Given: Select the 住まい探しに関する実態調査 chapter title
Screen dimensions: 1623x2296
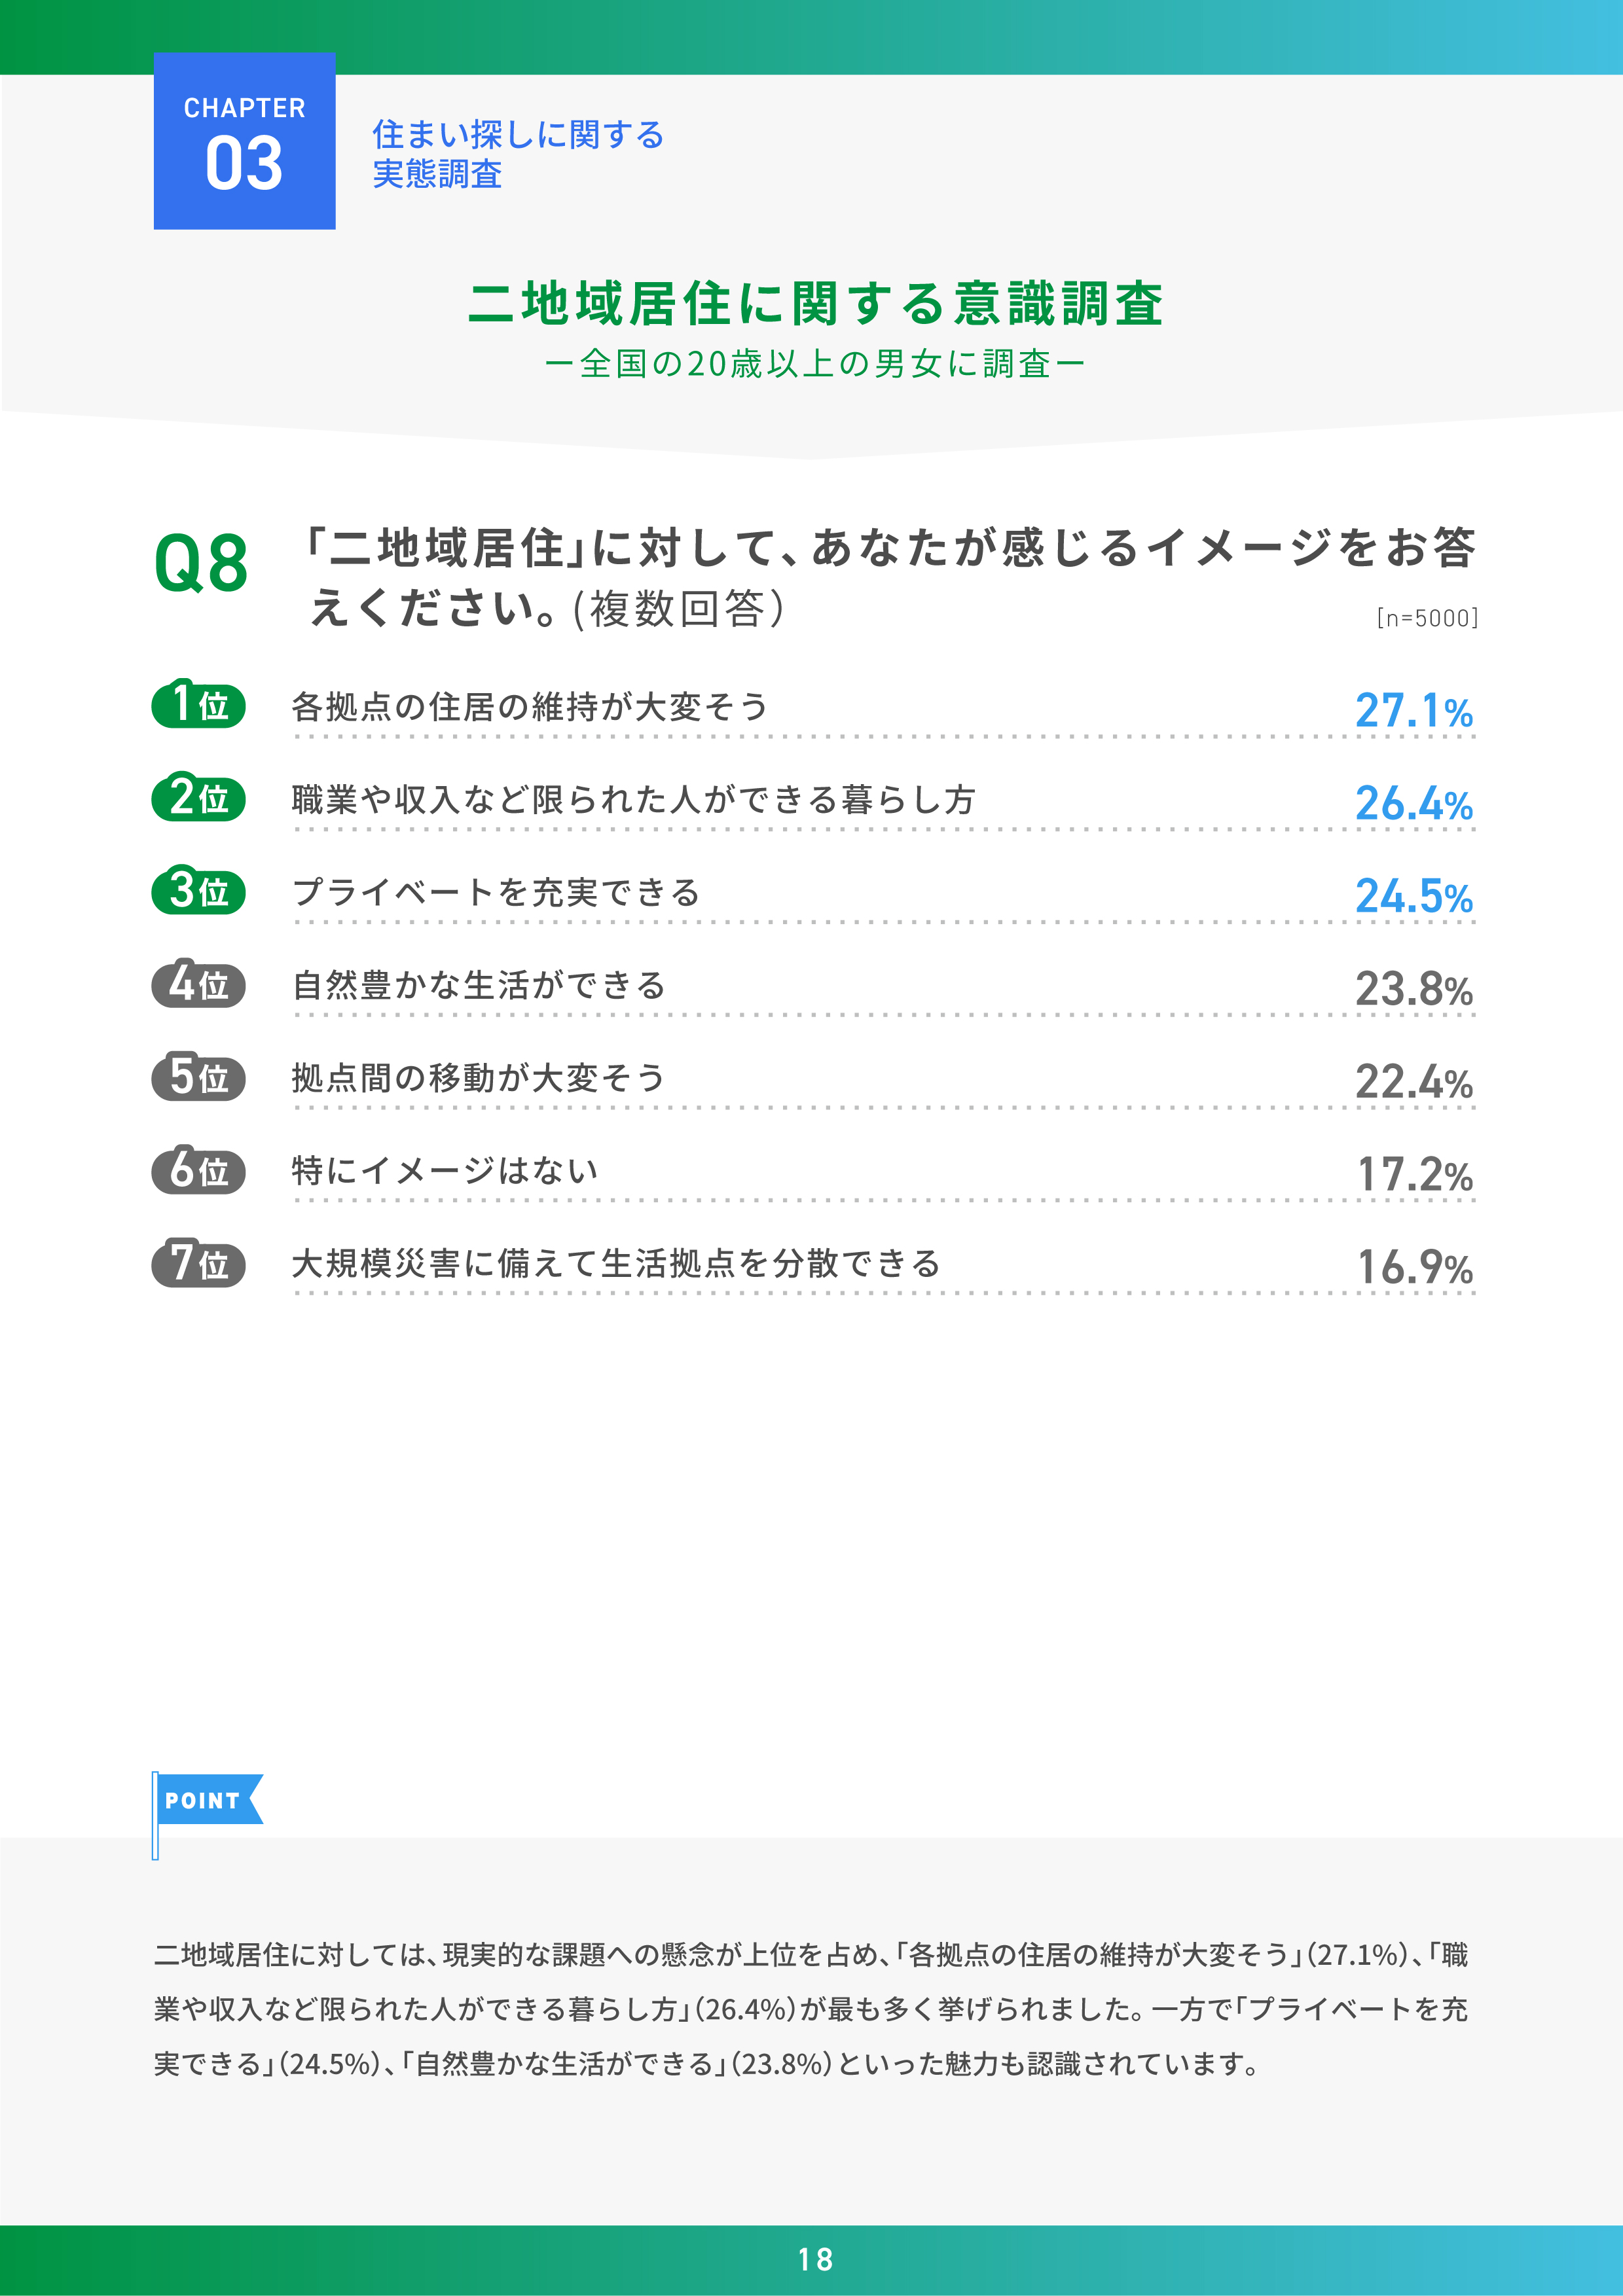Looking at the screenshot, I should 518,154.
